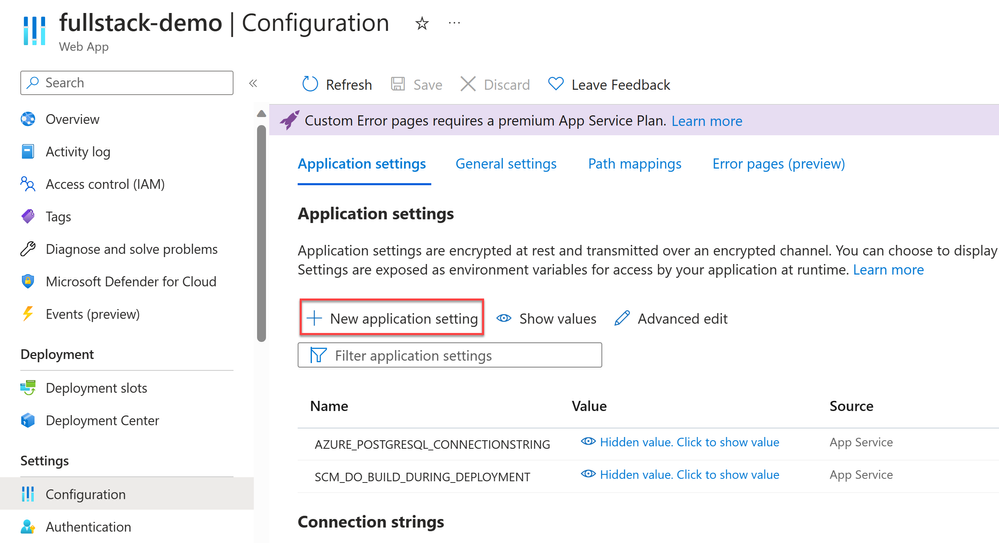Switch to the General settings tab
Screen dimensions: 999x543
(x=506, y=164)
